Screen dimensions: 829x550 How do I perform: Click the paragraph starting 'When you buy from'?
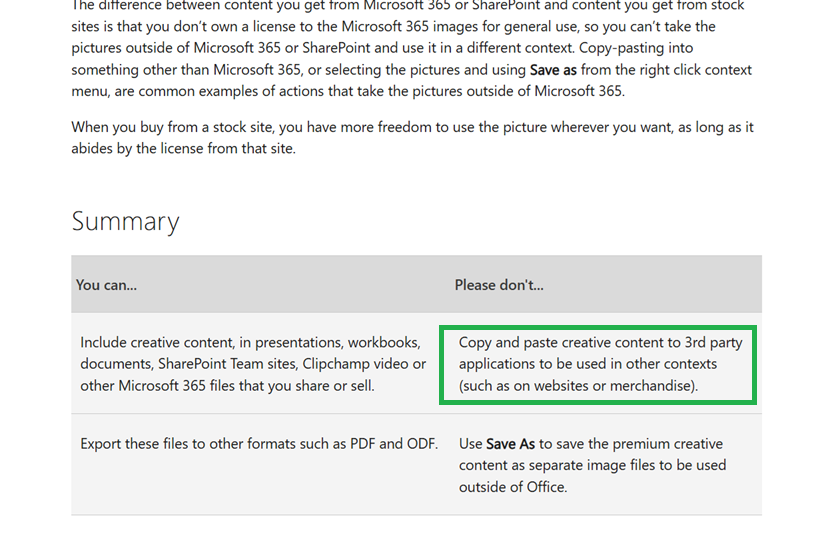pyautogui.click(x=412, y=138)
